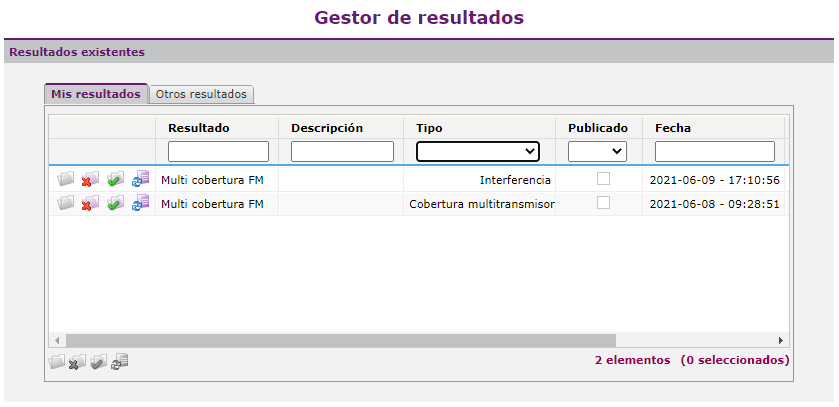Click blue refresh document icon in Cobertura multitransmisor row
This screenshot has height=407, width=839.
click(x=141, y=203)
